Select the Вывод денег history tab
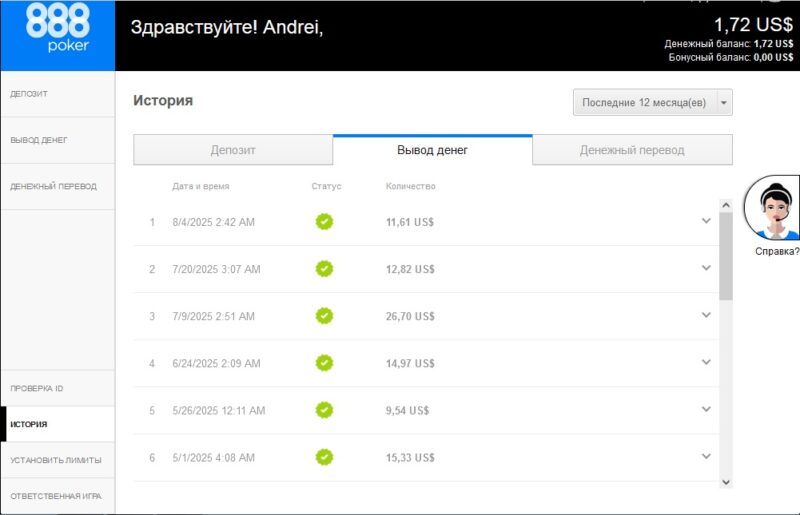The height and width of the screenshot is (515, 800). pyautogui.click(x=432, y=150)
